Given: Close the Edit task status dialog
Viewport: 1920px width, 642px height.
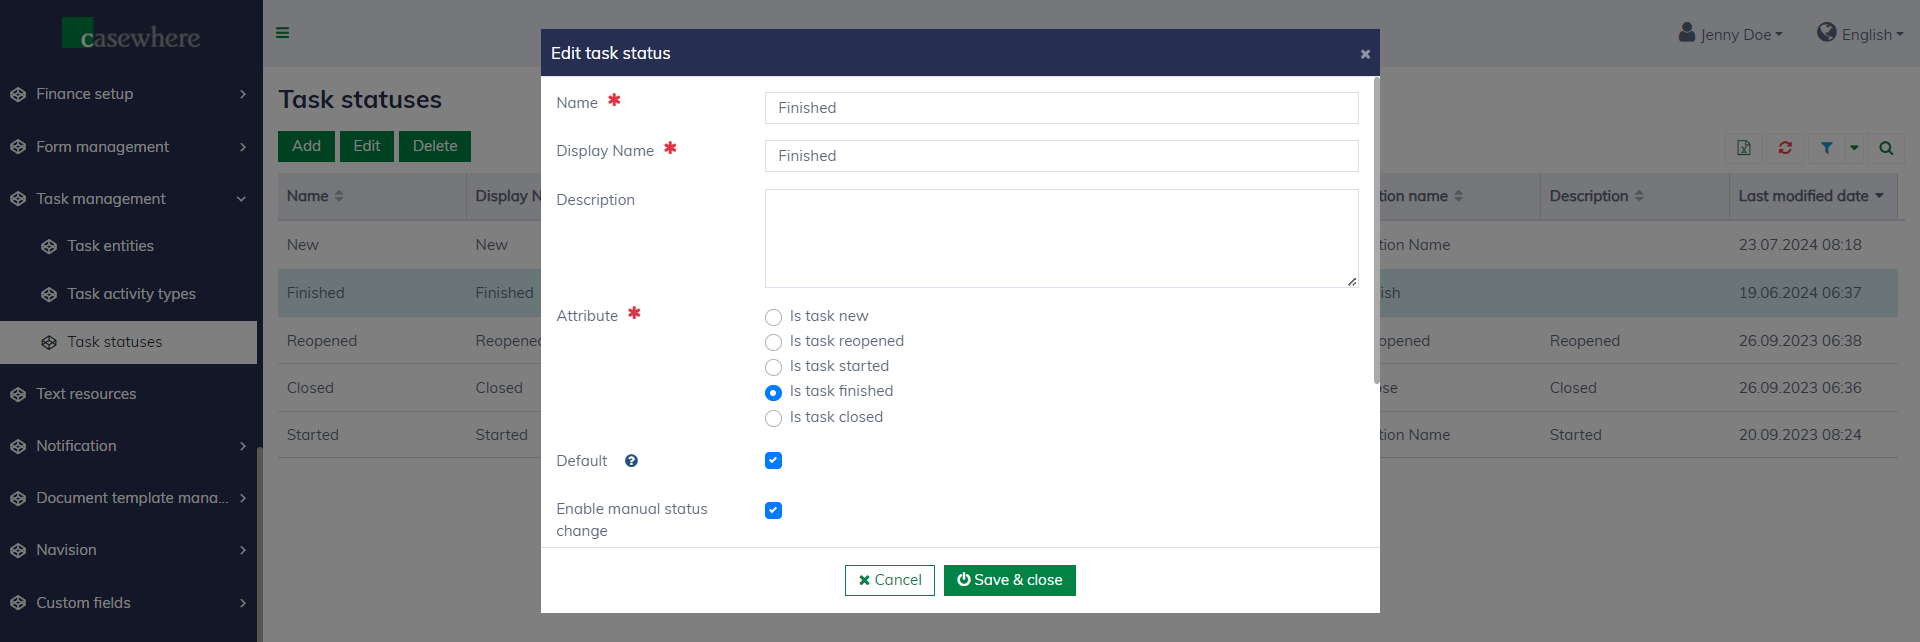Looking at the screenshot, I should coord(1364,54).
